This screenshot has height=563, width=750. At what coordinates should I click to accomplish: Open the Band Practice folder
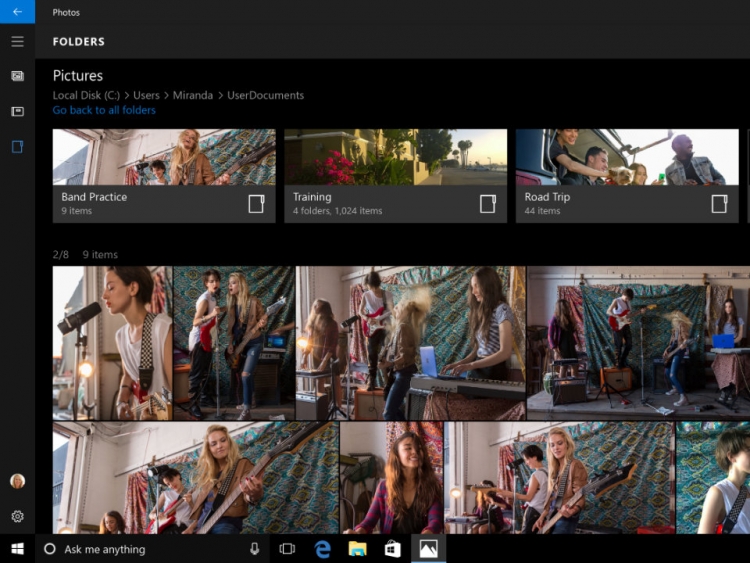tap(164, 176)
